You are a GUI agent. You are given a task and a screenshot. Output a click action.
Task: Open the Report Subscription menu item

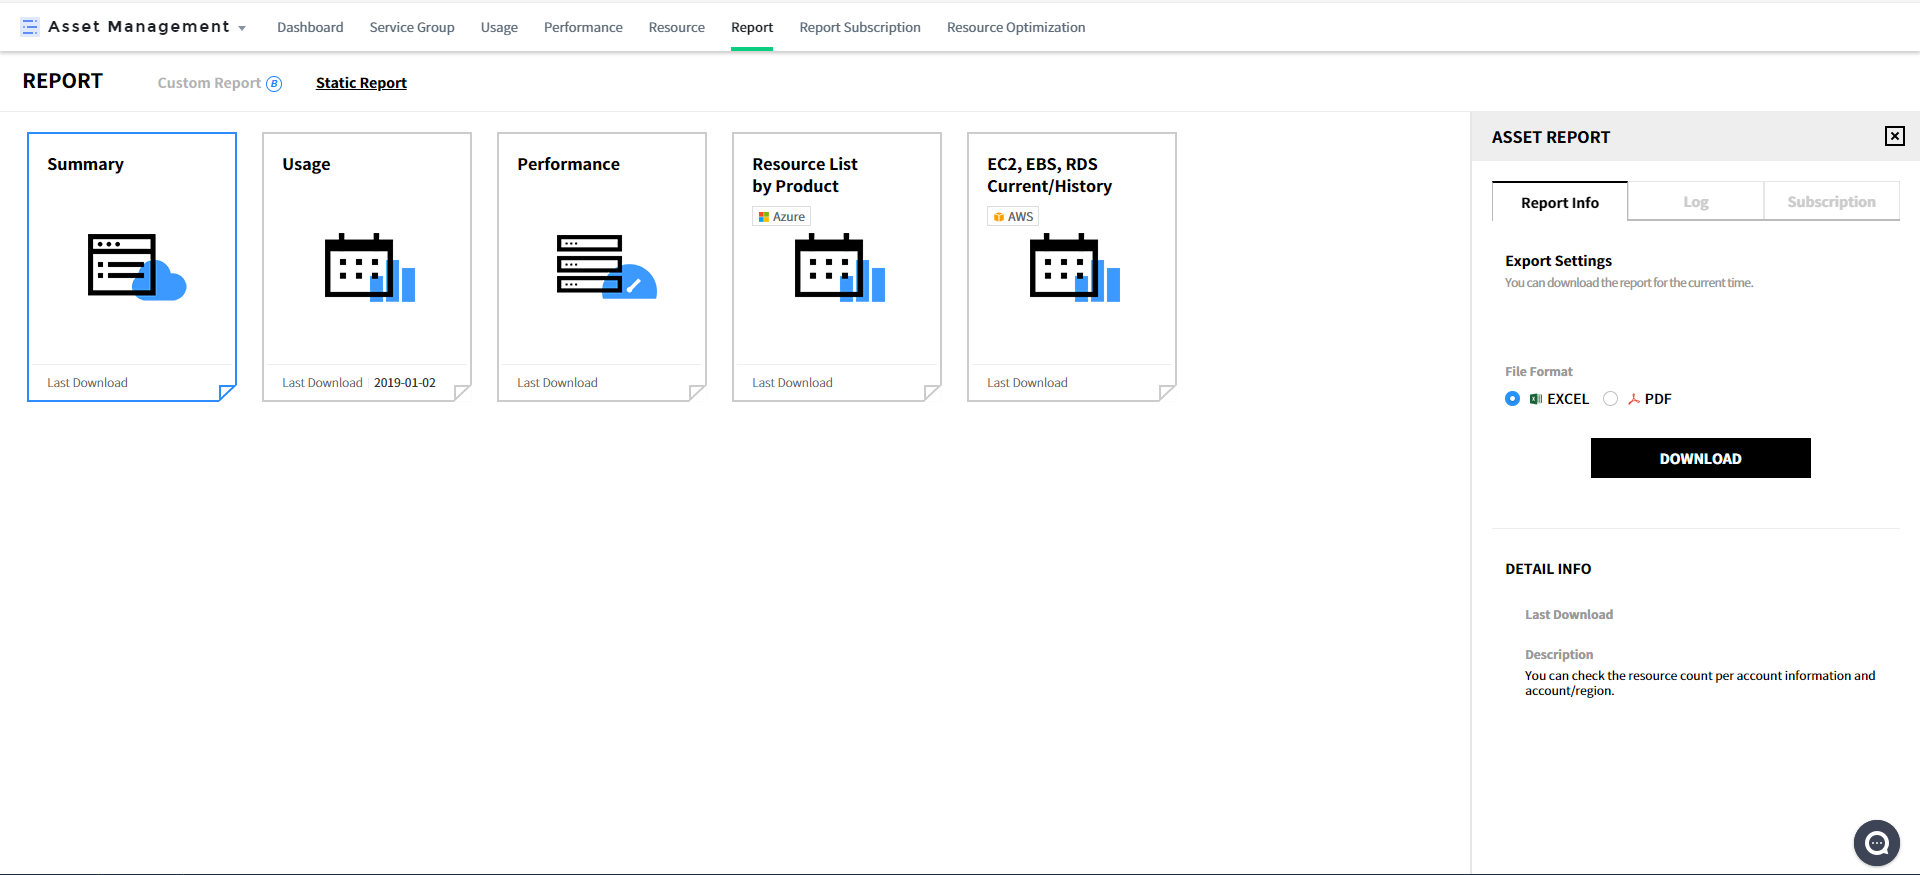859,27
